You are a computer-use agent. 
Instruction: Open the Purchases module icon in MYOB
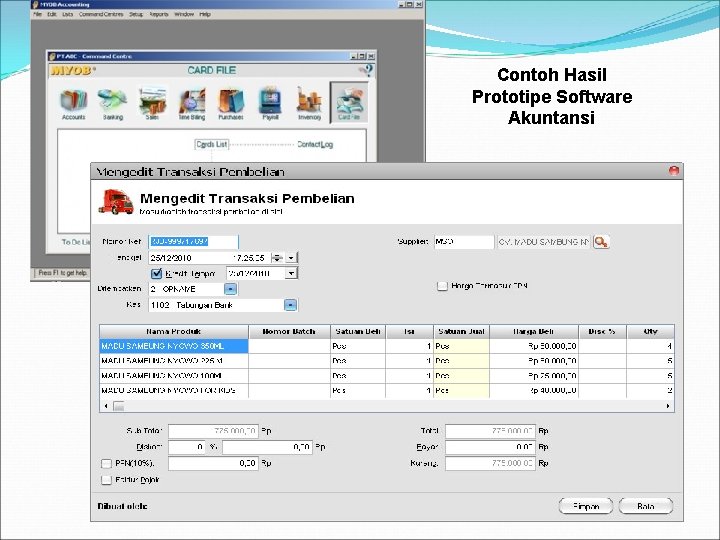coord(231,103)
